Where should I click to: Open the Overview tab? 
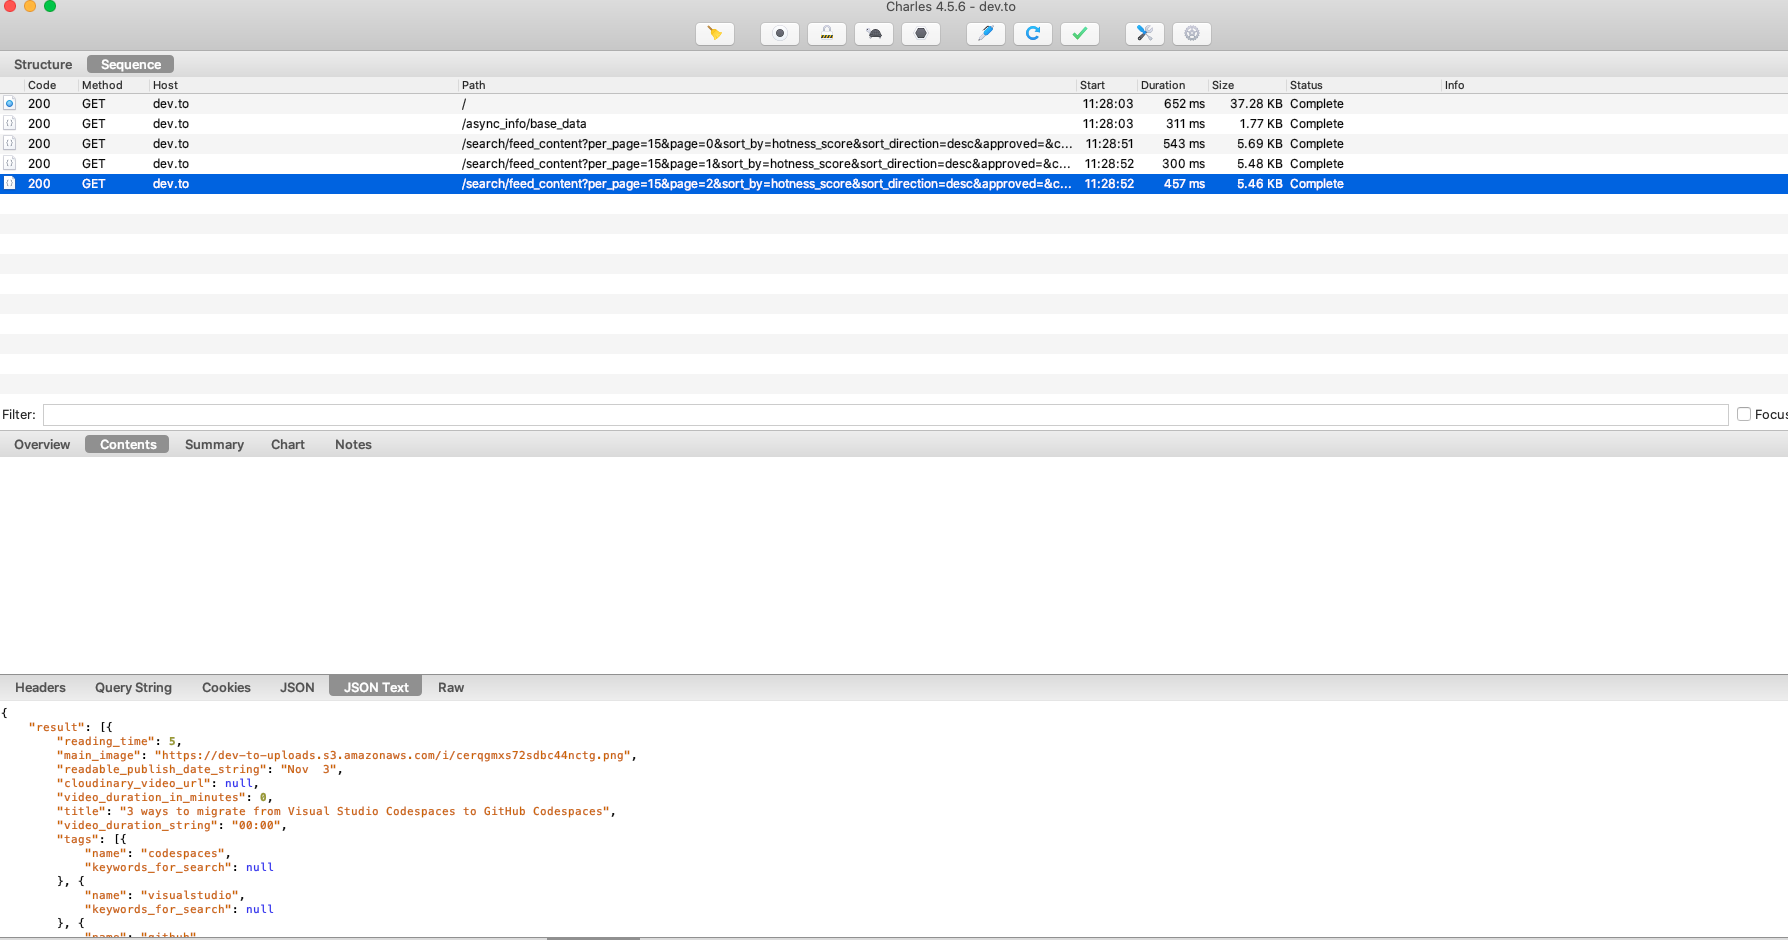click(x=42, y=444)
